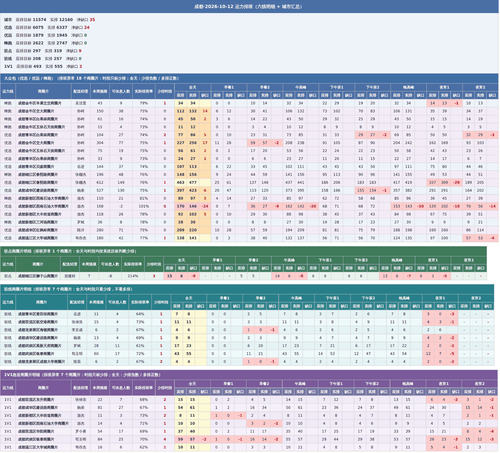This screenshot has width=500, height=453.
Task: Select the summary value 2622
Action: [x=38, y=43]
